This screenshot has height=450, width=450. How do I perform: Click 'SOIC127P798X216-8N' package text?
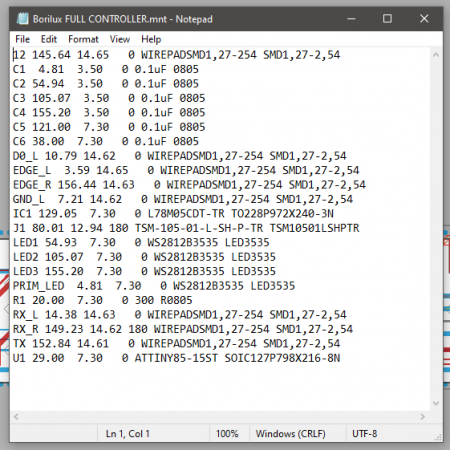point(282,358)
